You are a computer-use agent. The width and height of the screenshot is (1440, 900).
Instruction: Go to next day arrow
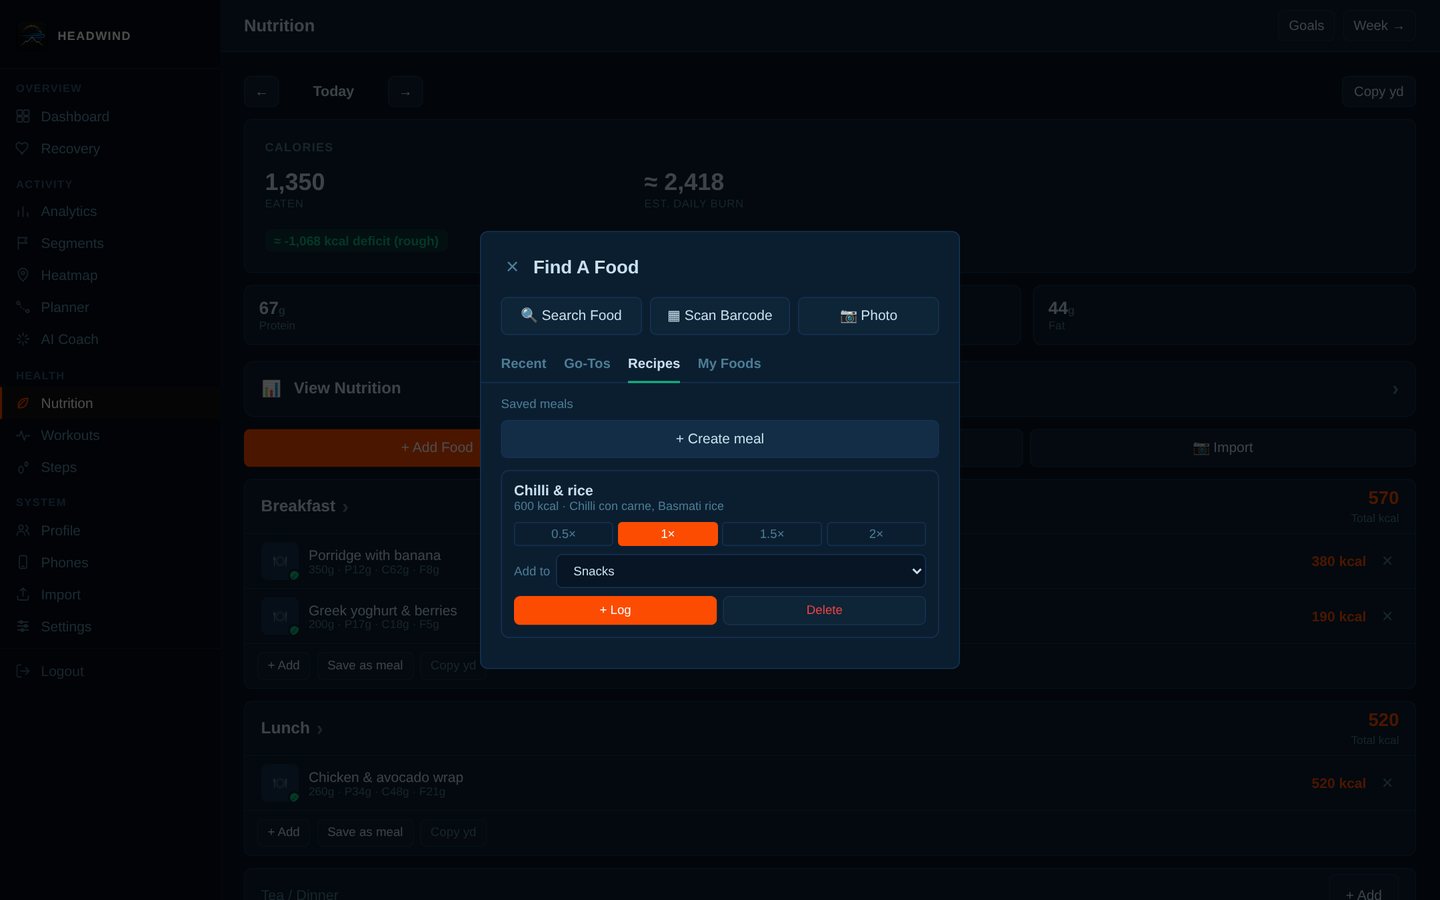[405, 92]
